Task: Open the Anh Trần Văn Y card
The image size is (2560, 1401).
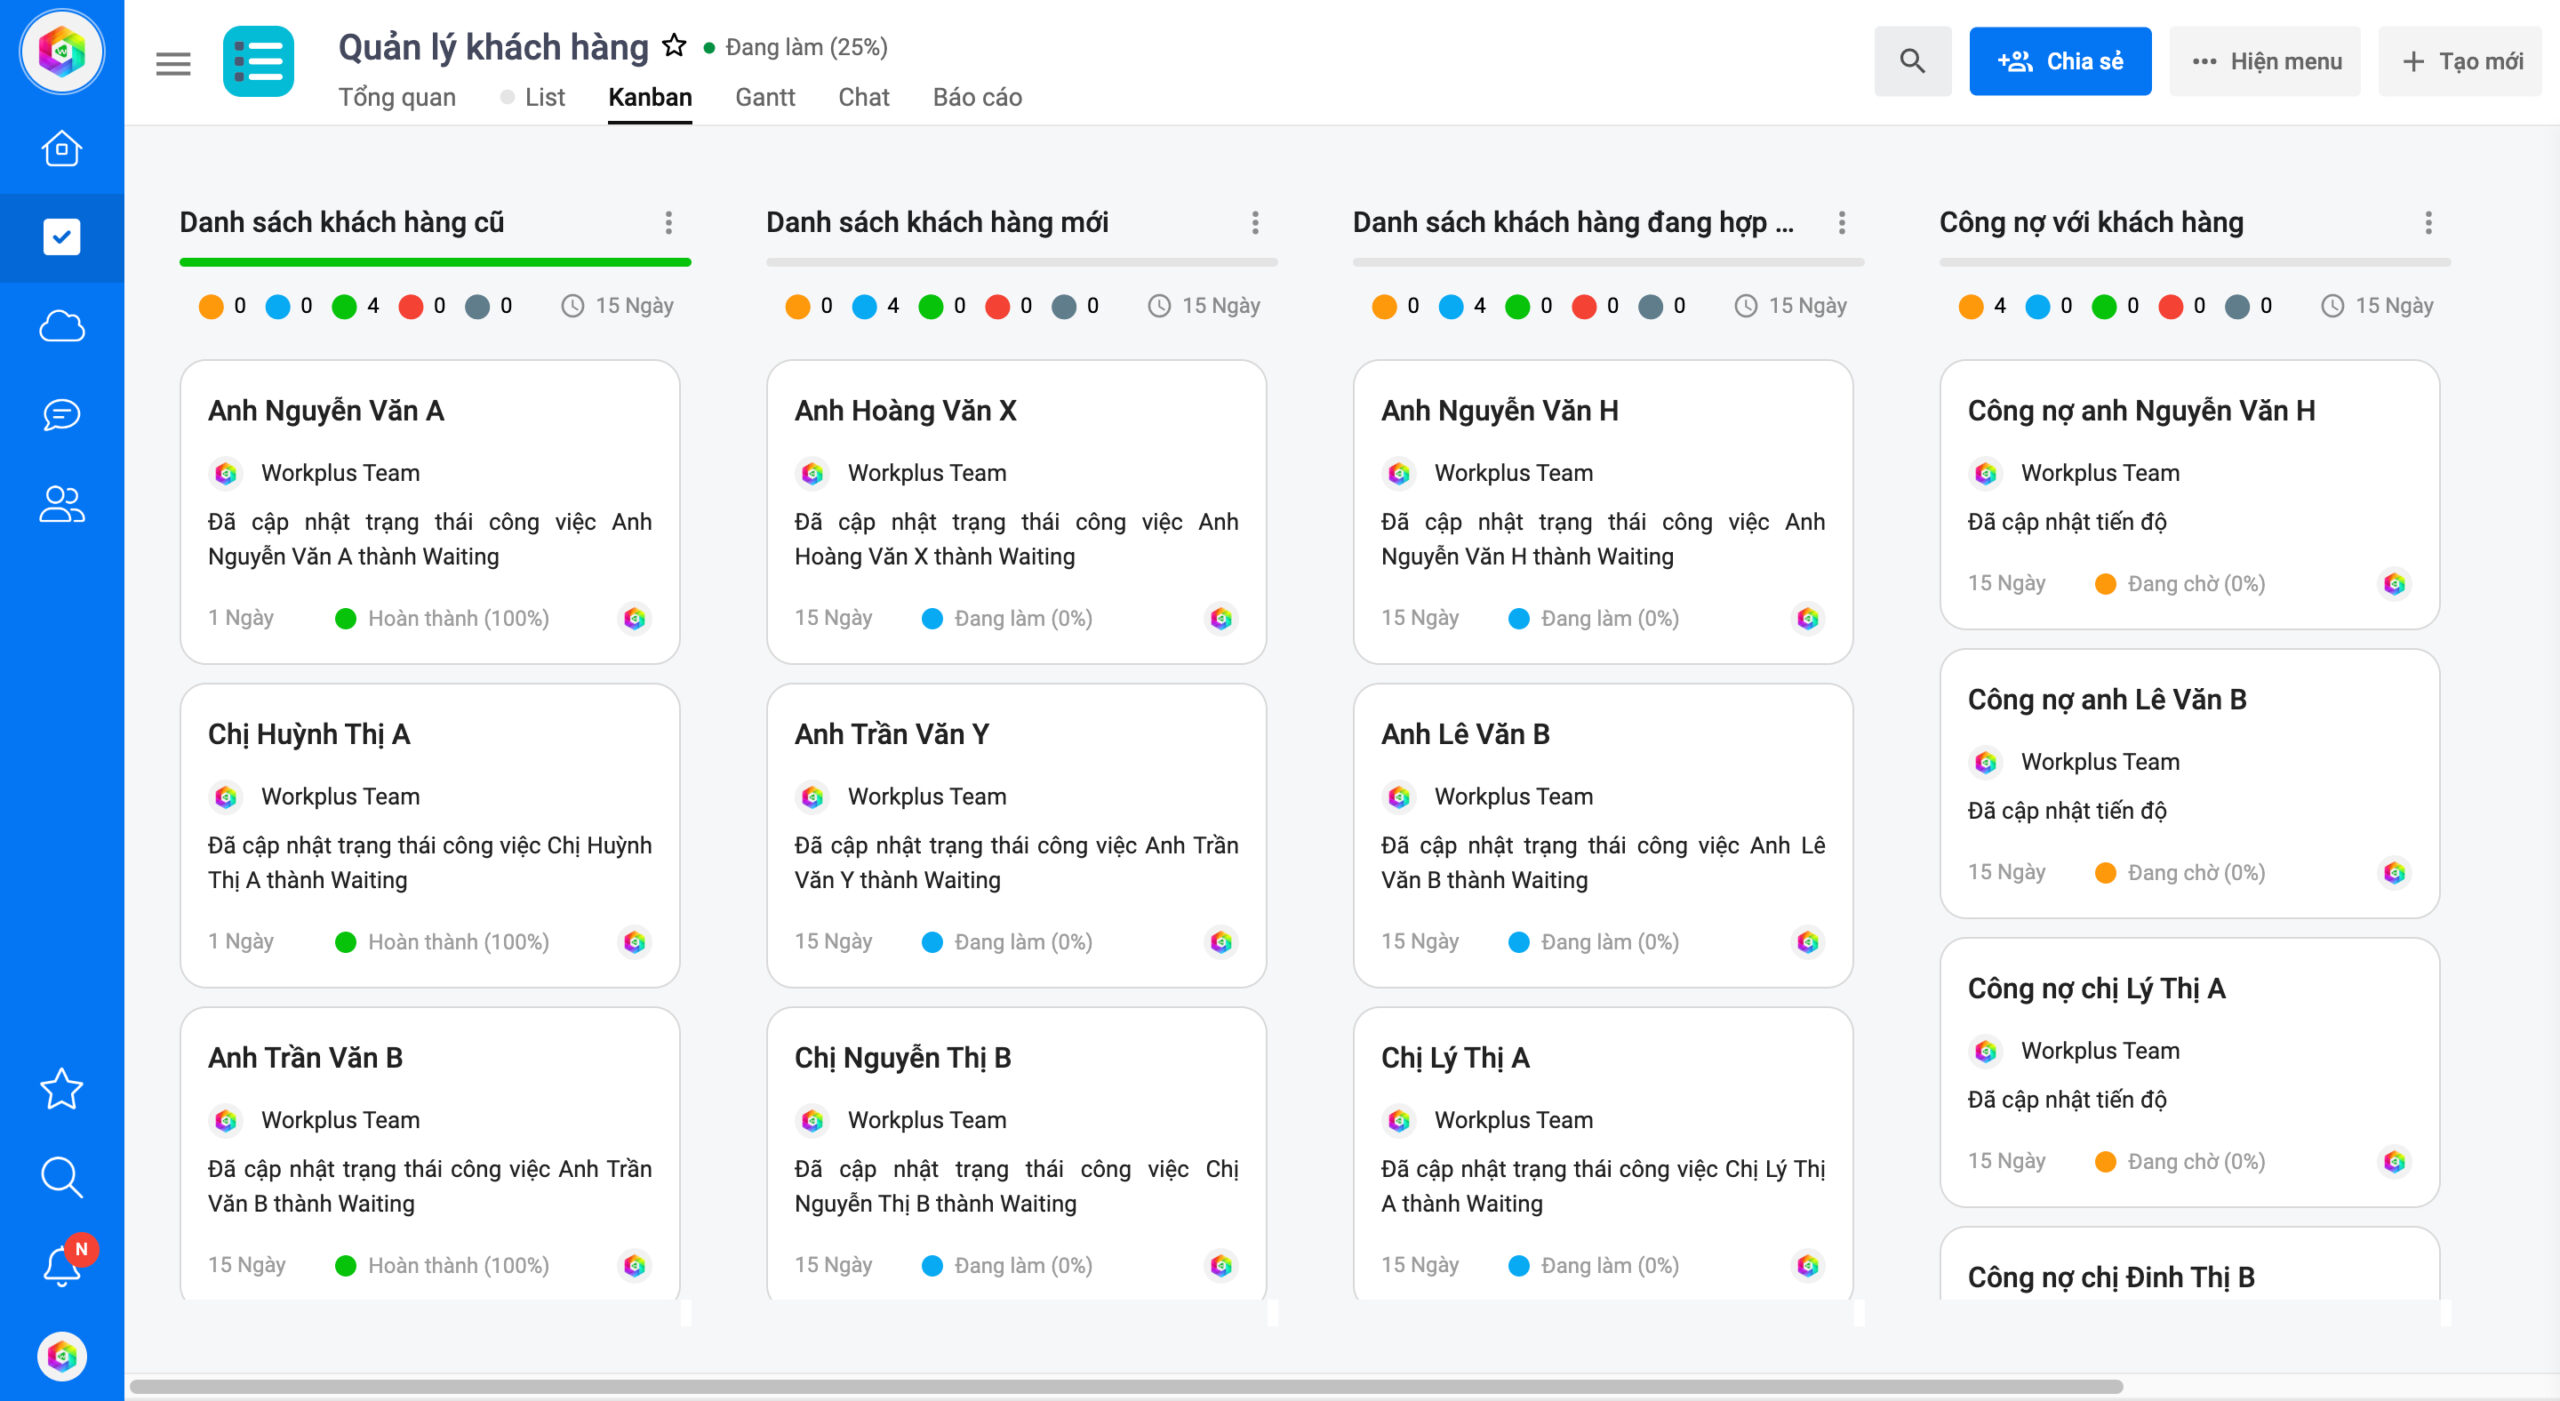Action: pos(1016,835)
